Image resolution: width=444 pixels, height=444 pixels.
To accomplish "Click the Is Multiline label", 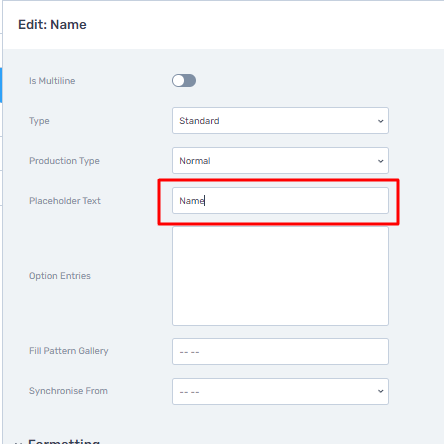I will (52, 81).
